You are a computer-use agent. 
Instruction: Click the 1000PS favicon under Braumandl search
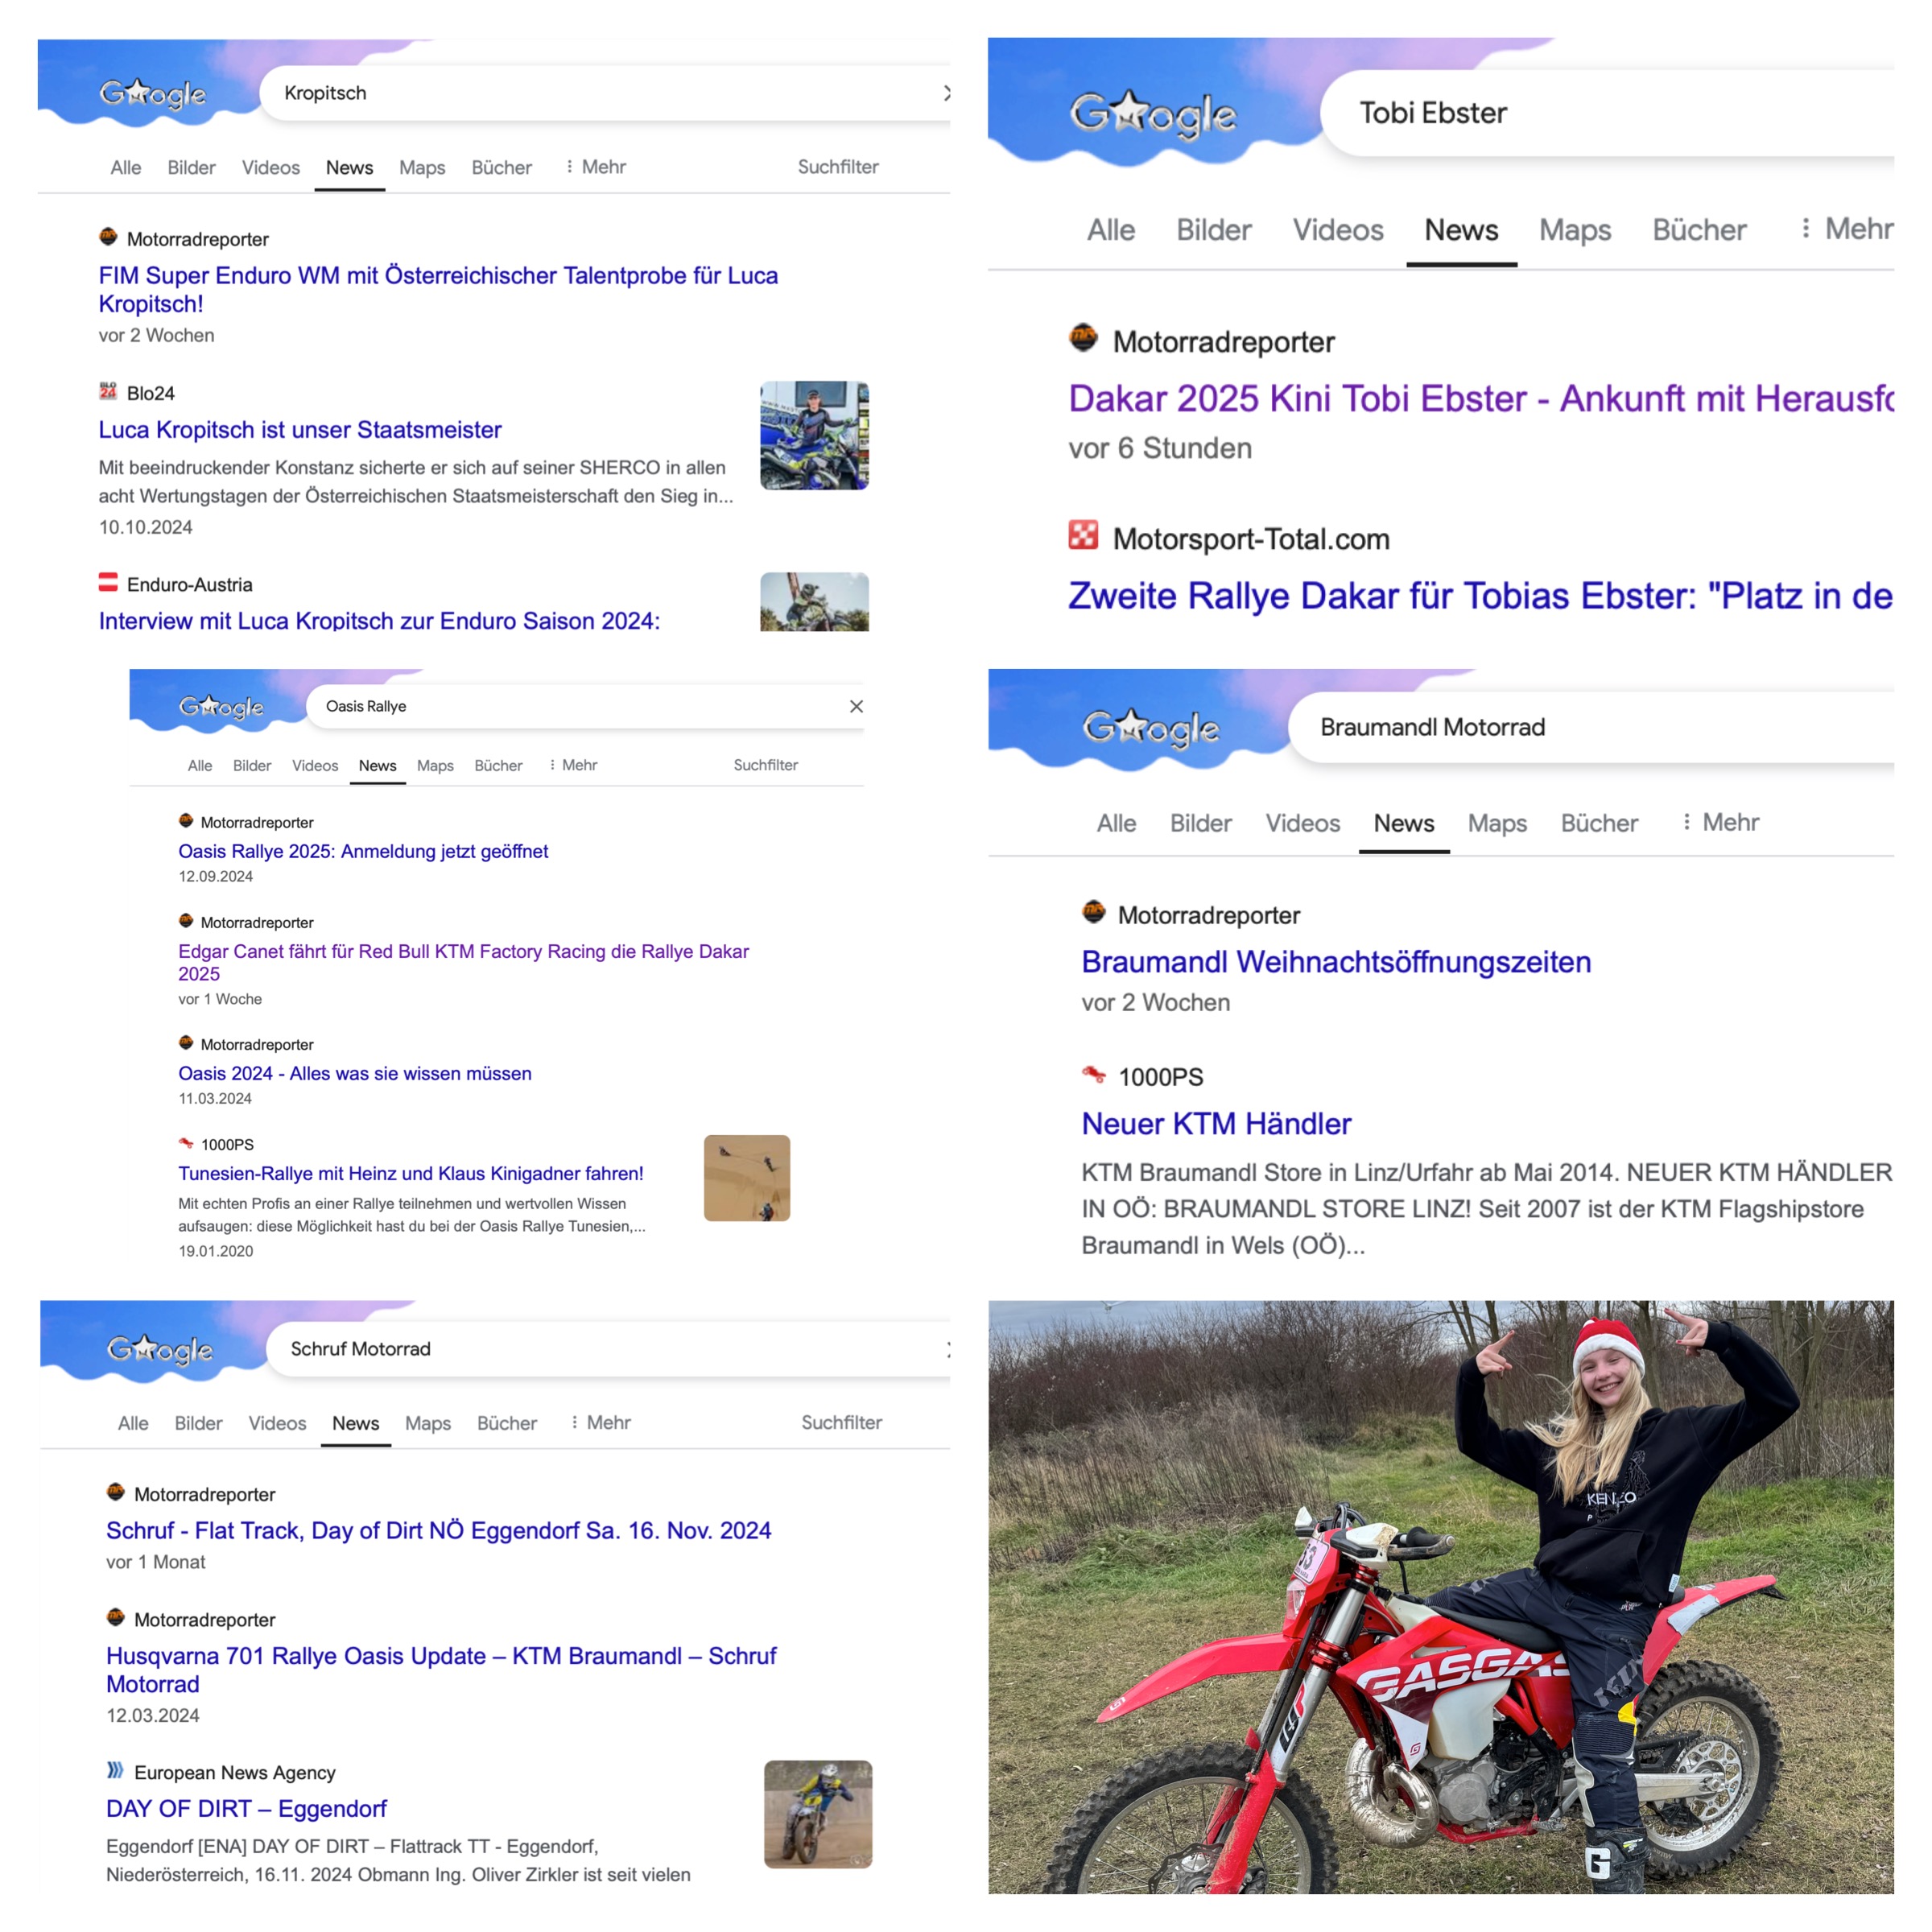[x=1094, y=1075]
